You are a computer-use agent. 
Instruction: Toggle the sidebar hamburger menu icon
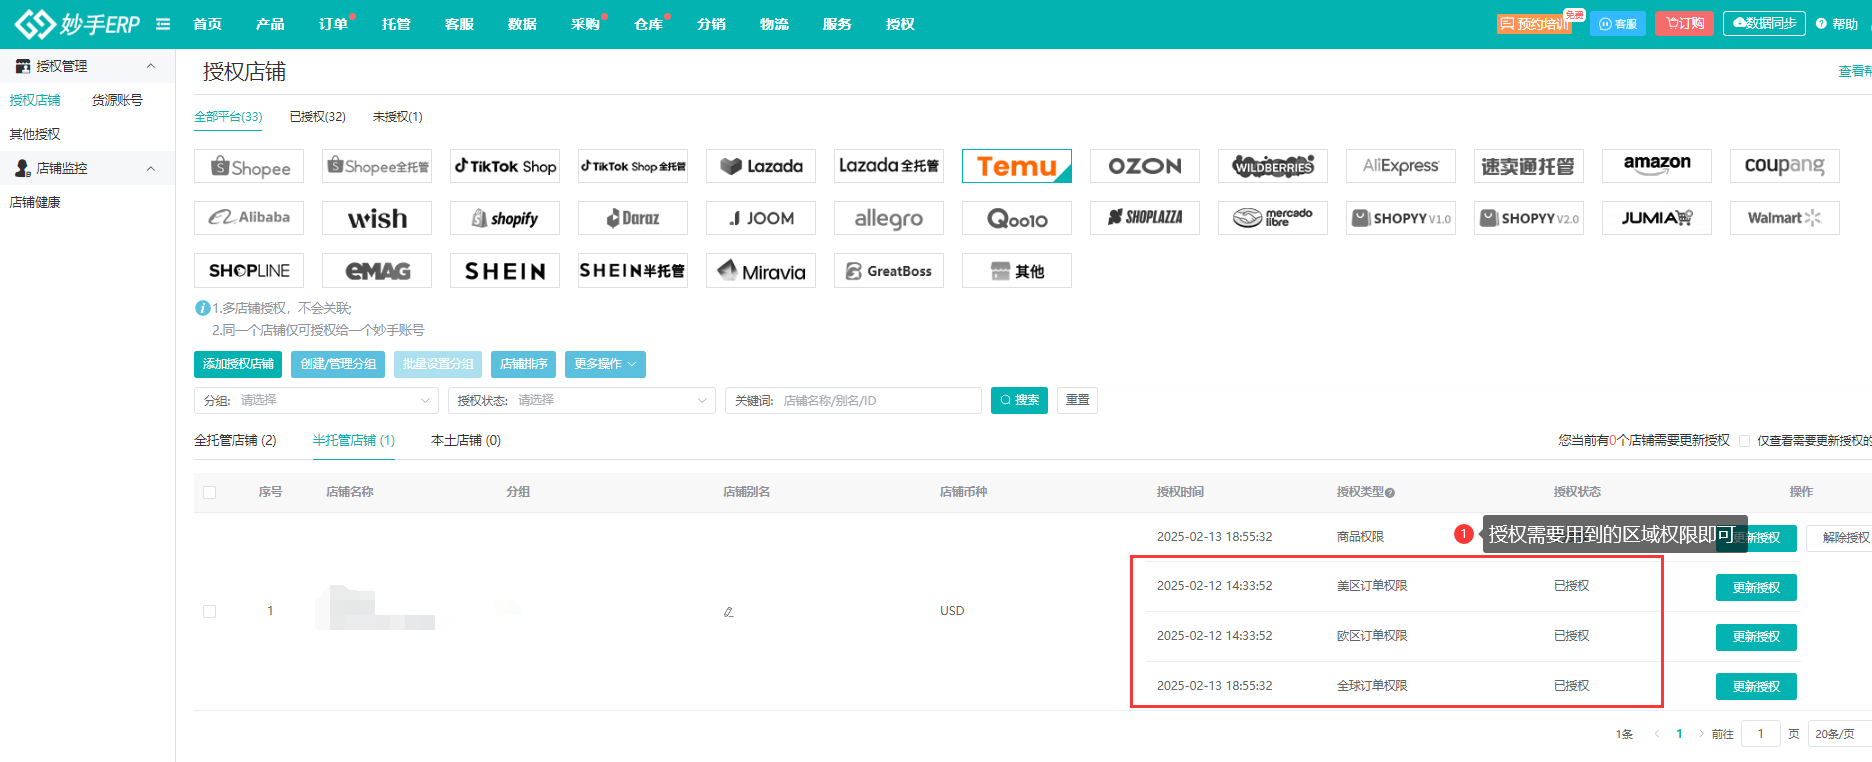click(163, 24)
